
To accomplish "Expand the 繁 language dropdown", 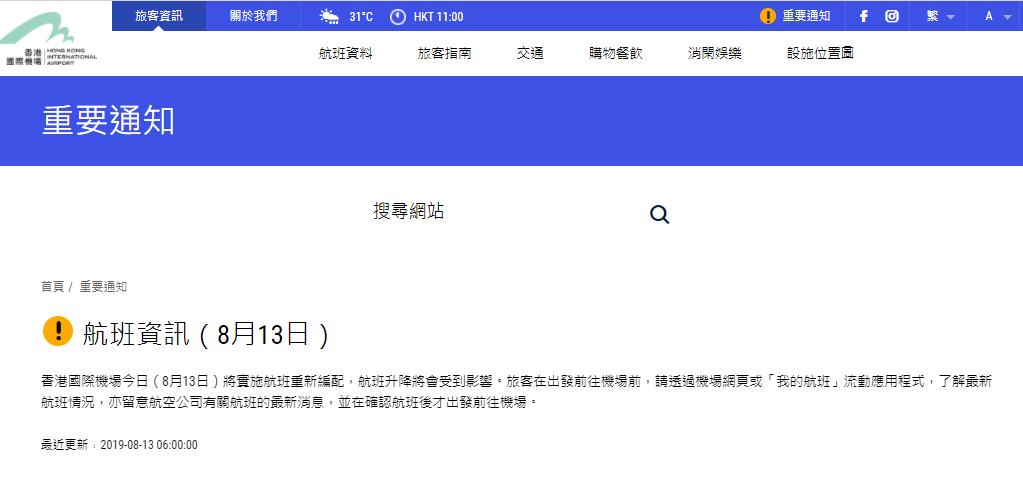I will pyautogui.click(x=940, y=16).
